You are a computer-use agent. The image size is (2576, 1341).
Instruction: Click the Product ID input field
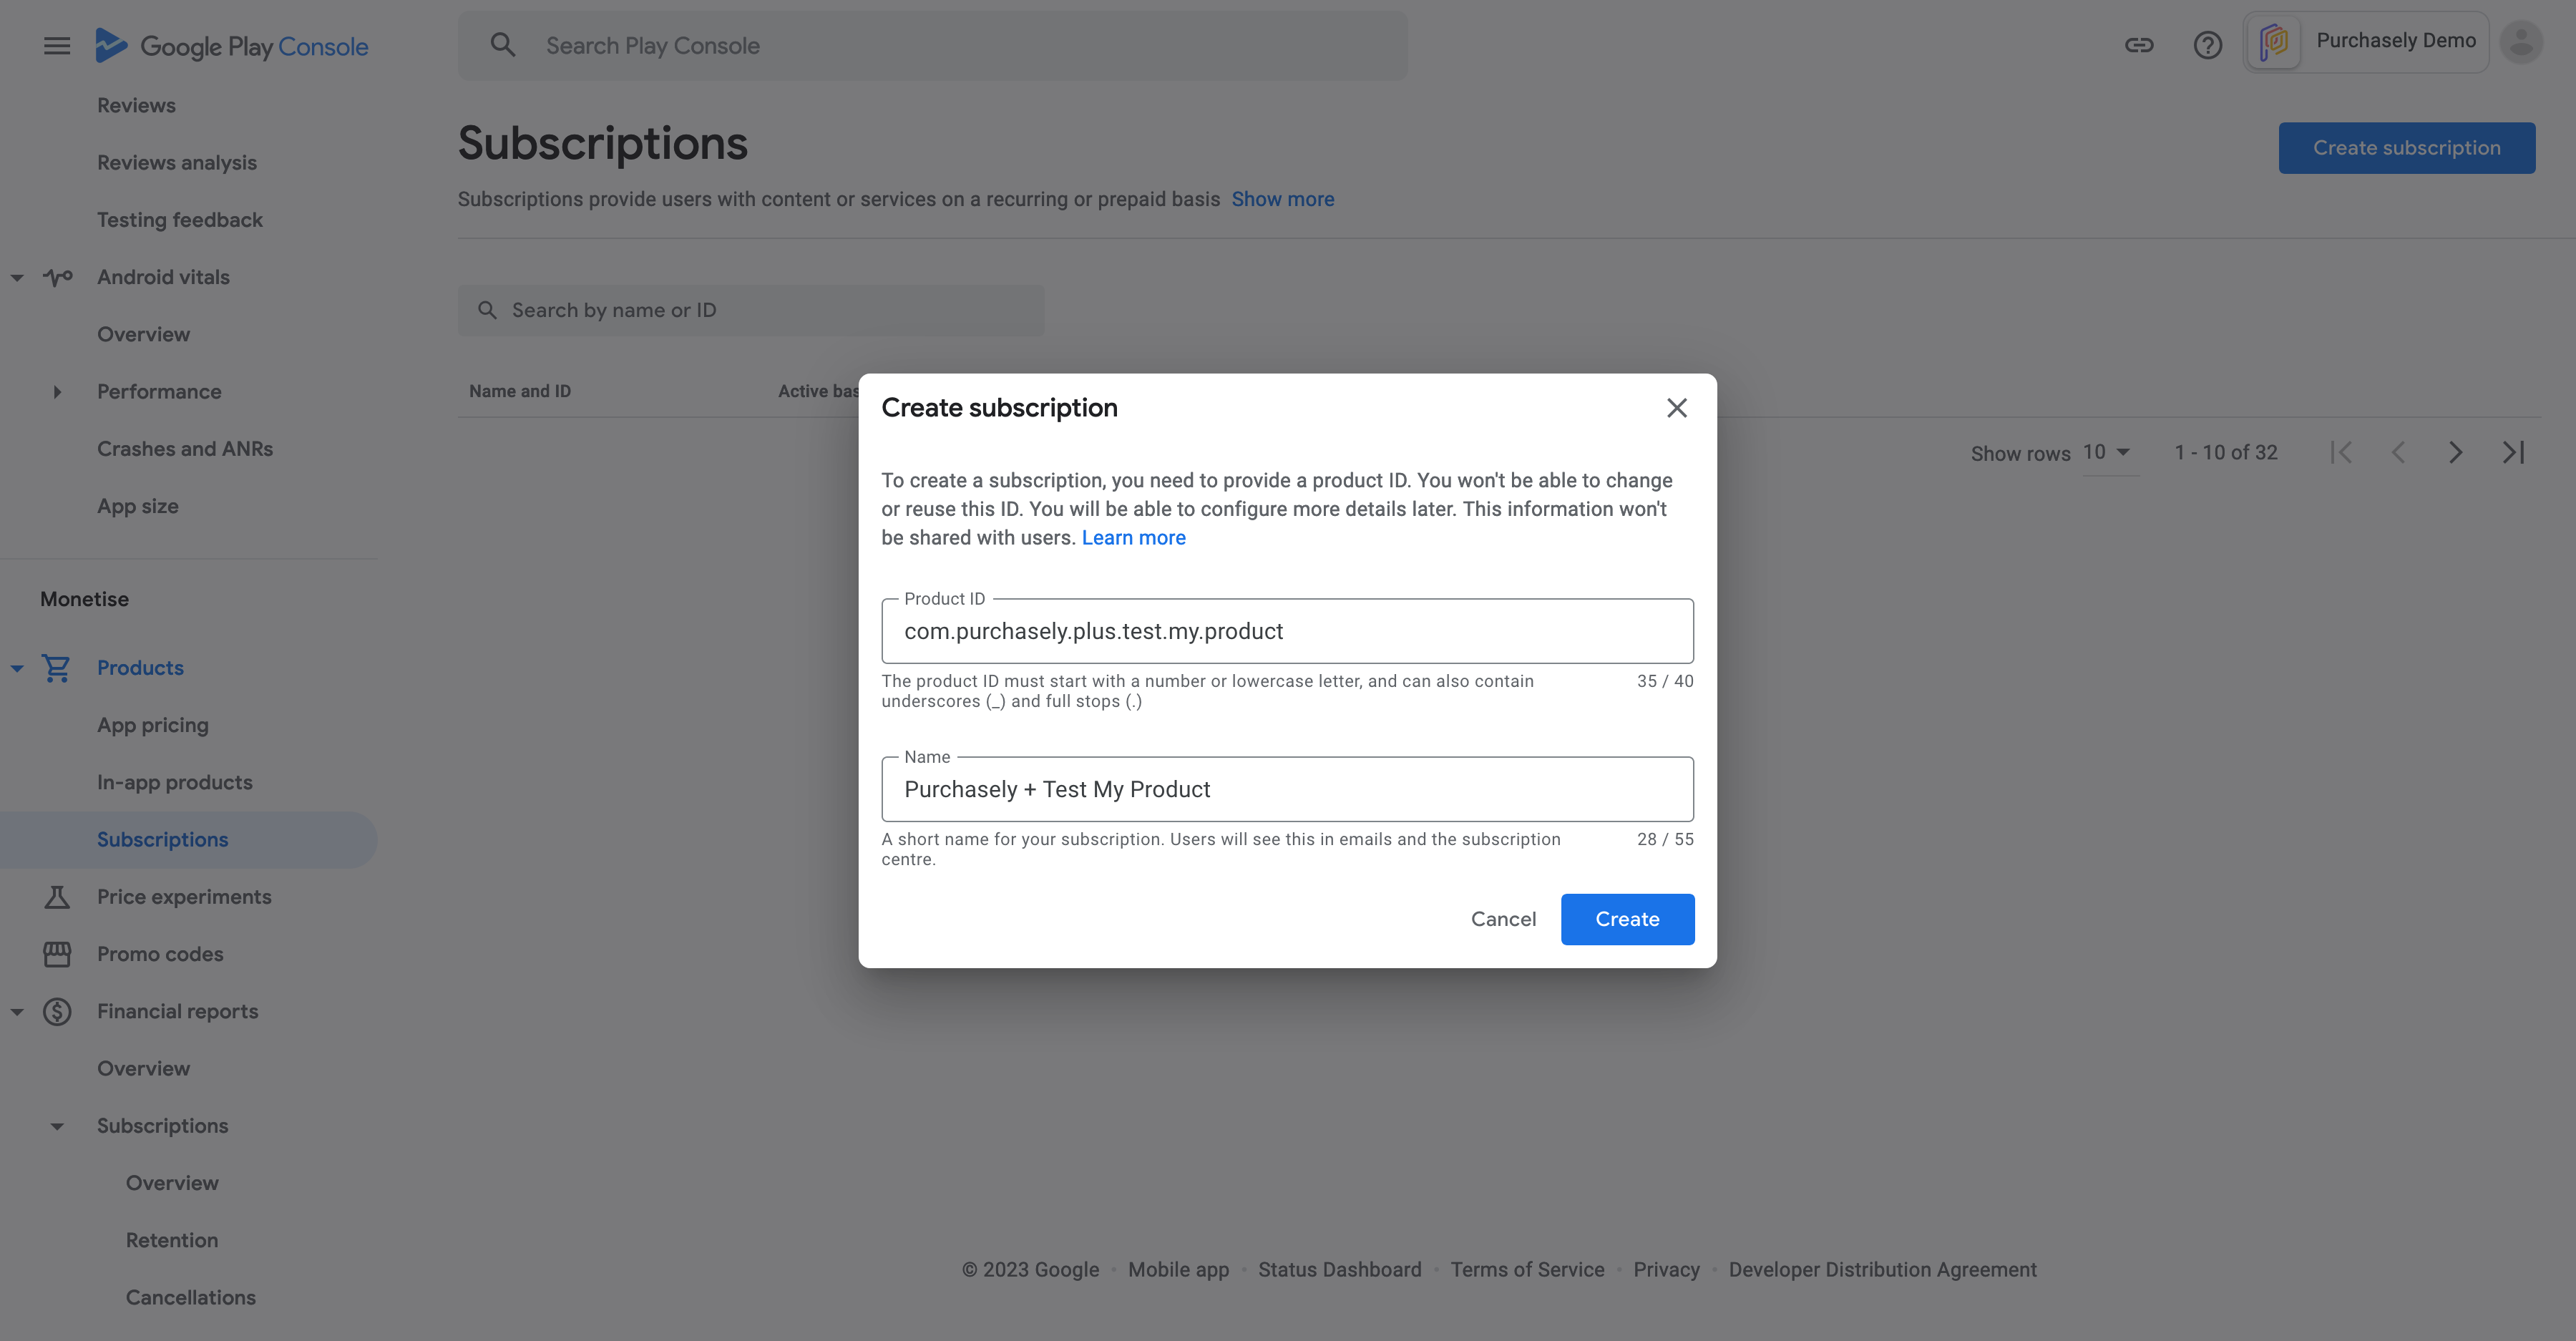(x=1287, y=631)
